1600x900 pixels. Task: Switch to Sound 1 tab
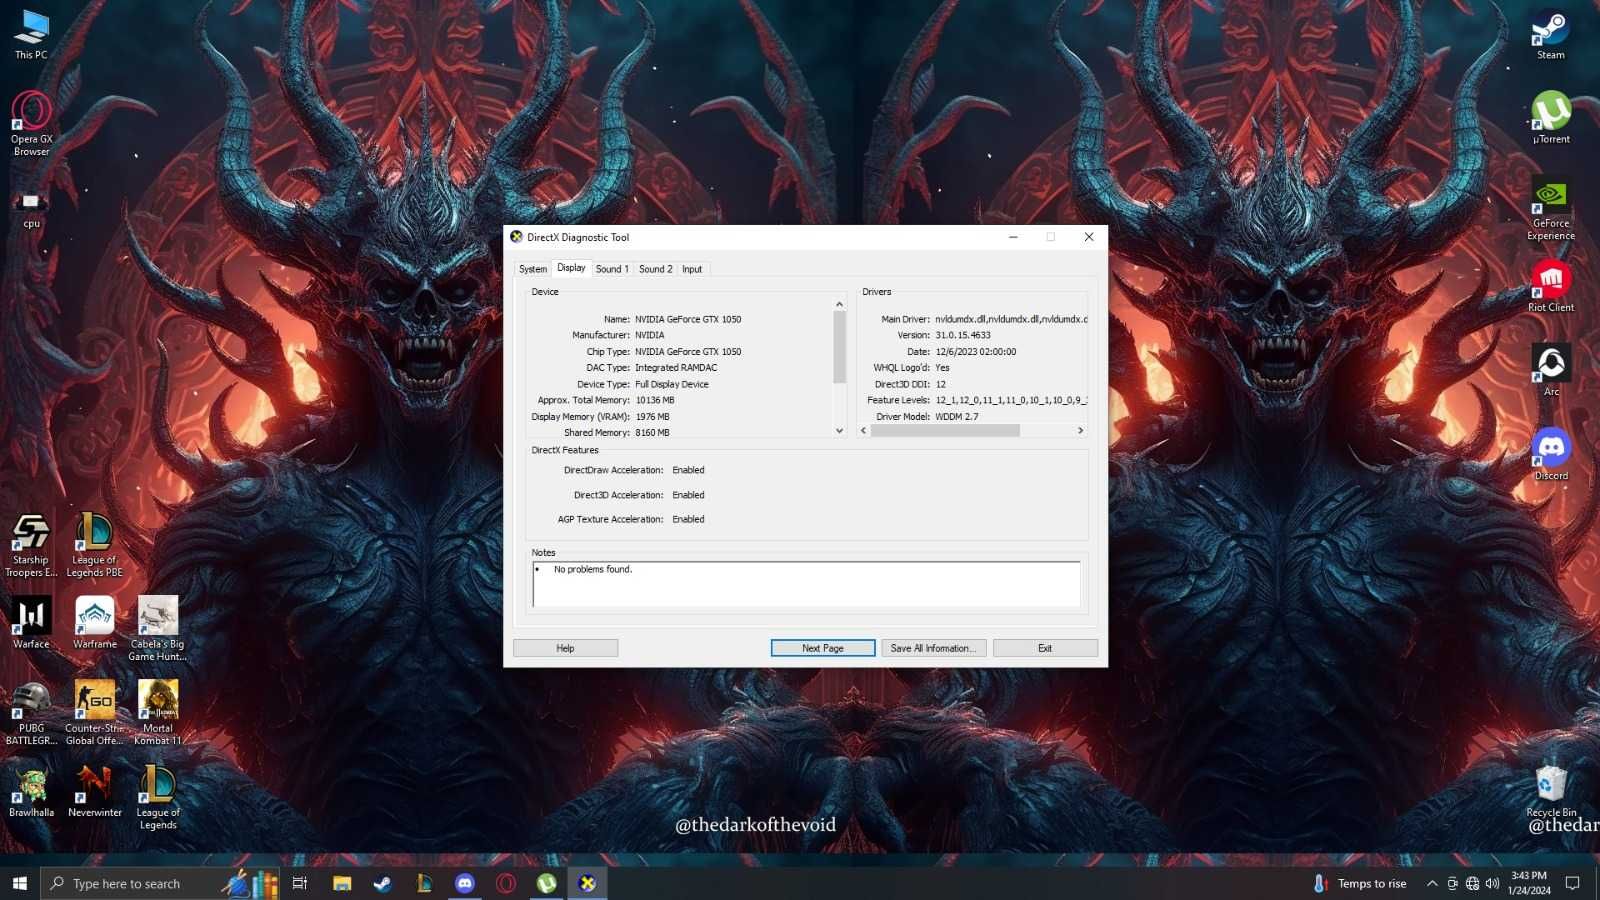pos(612,269)
